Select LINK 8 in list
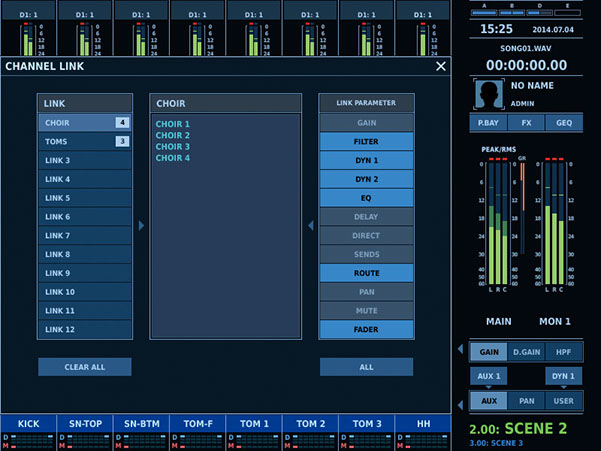 (x=85, y=254)
